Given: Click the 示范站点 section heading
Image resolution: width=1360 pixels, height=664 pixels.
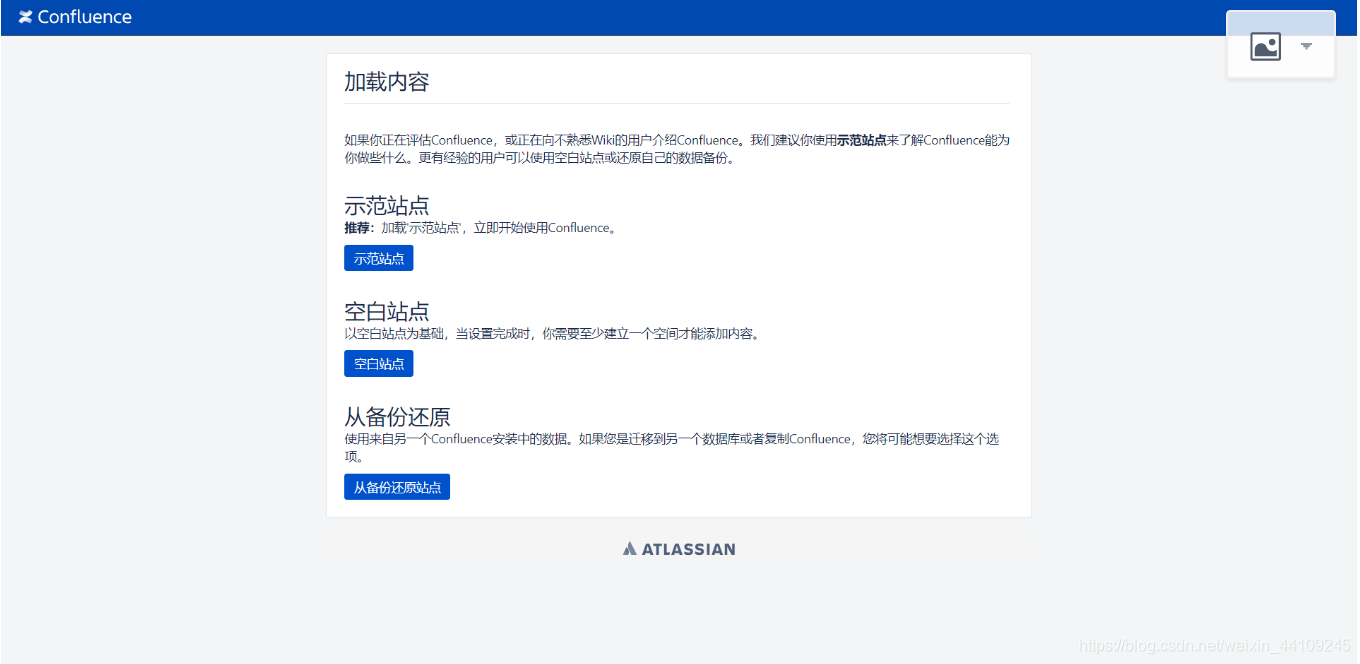Looking at the screenshot, I should click(387, 206).
